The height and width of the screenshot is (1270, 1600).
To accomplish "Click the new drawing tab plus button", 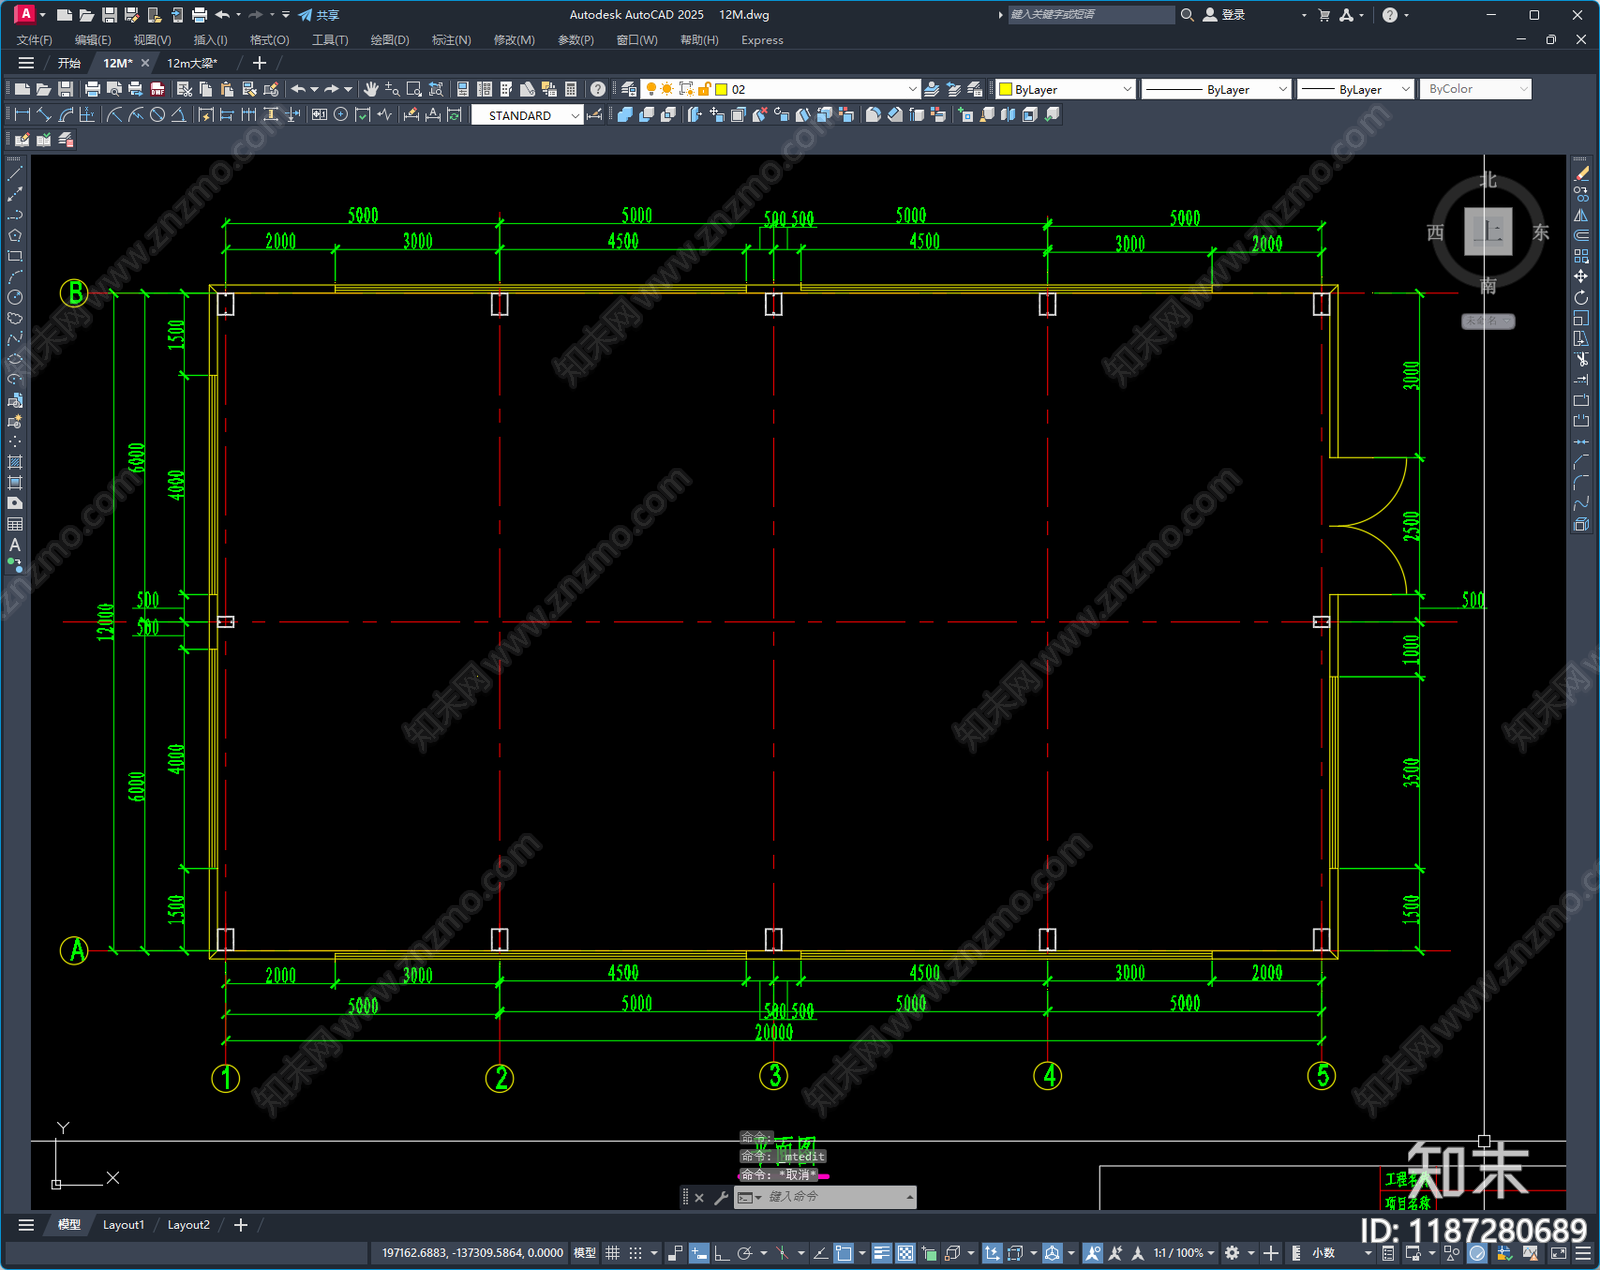I will pos(259,63).
